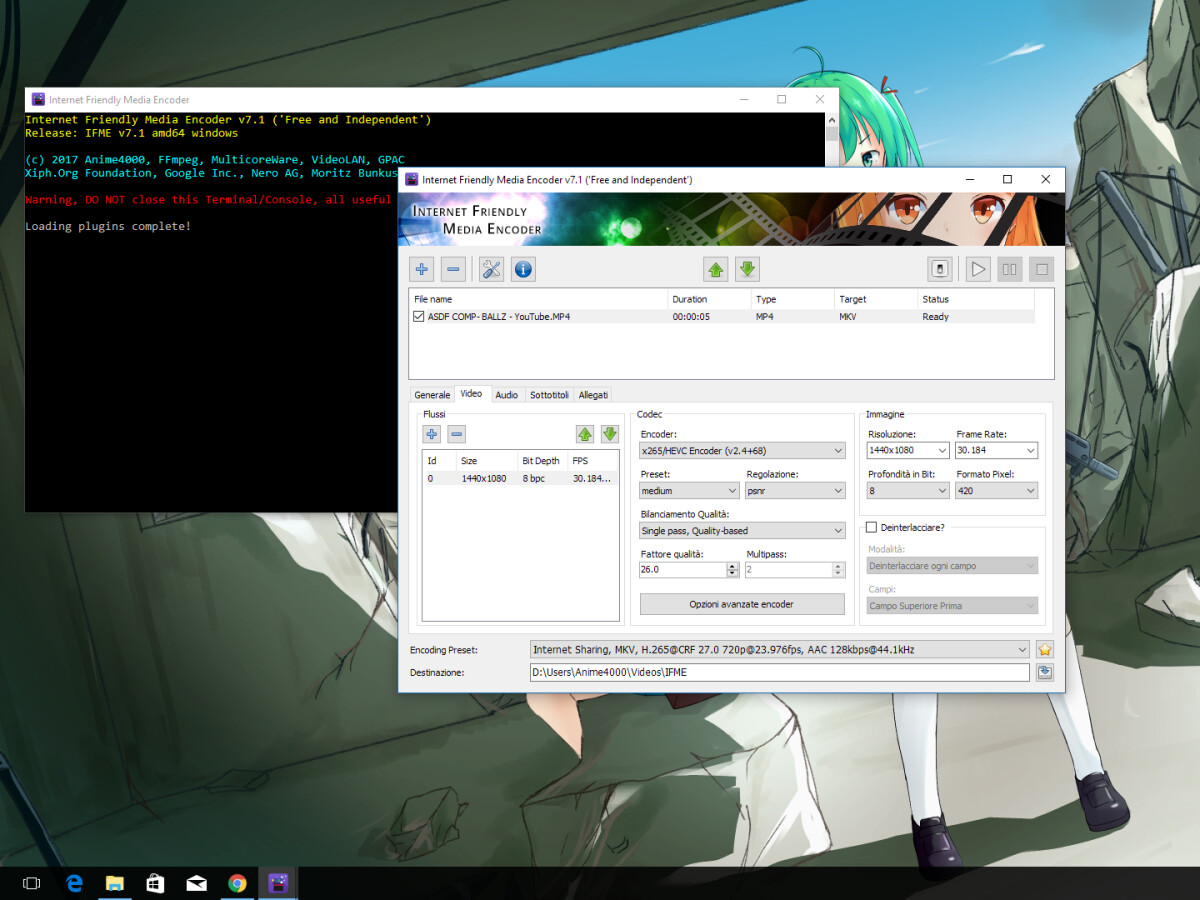Remove the selected file with the minus icon

(x=453, y=269)
